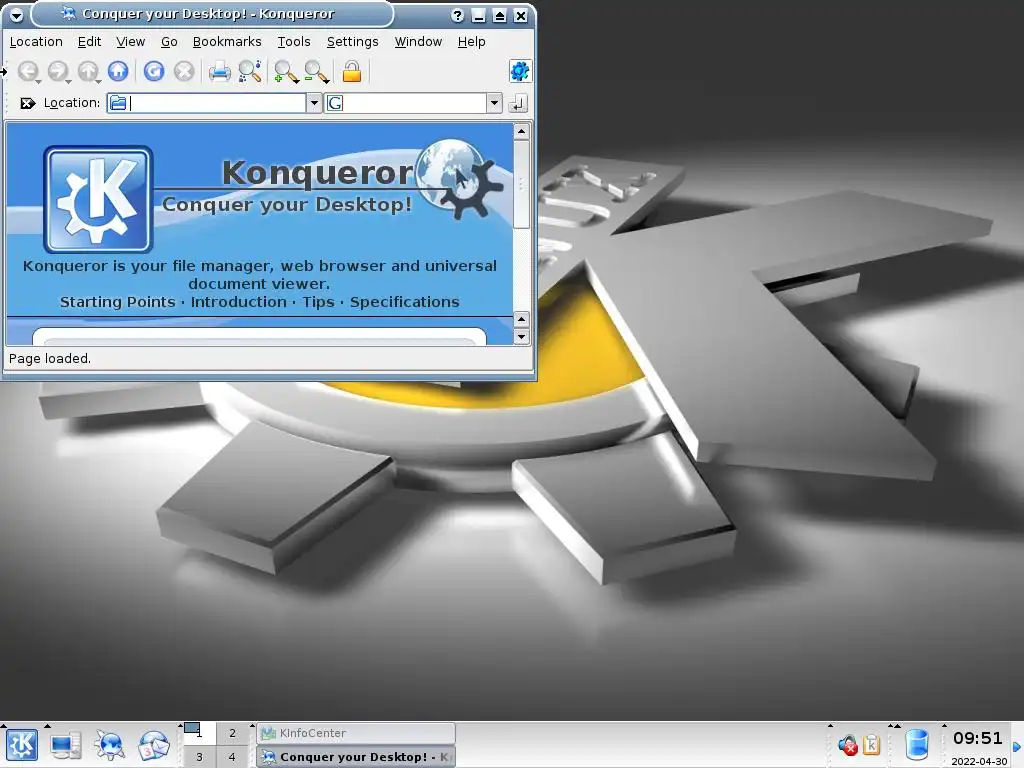Viewport: 1024px width, 768px height.
Task: Follow the Introduction link
Action: pyautogui.click(x=238, y=302)
